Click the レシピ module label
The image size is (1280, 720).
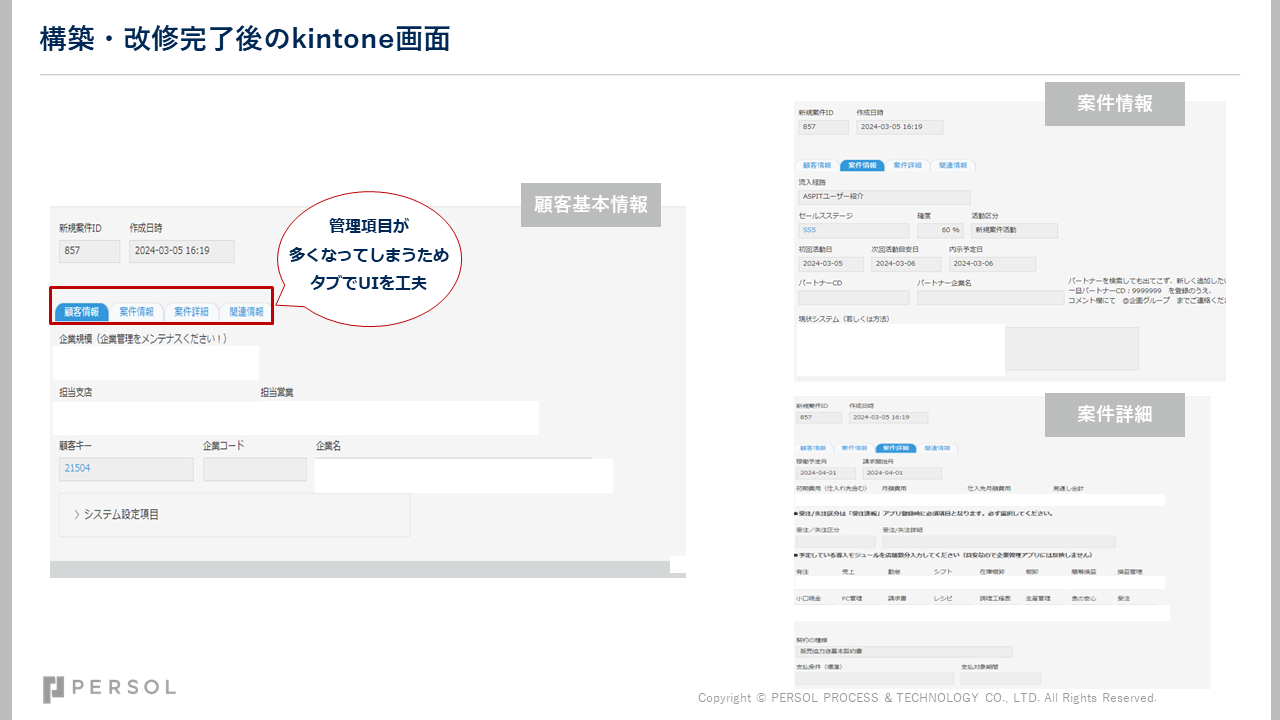click(x=944, y=598)
